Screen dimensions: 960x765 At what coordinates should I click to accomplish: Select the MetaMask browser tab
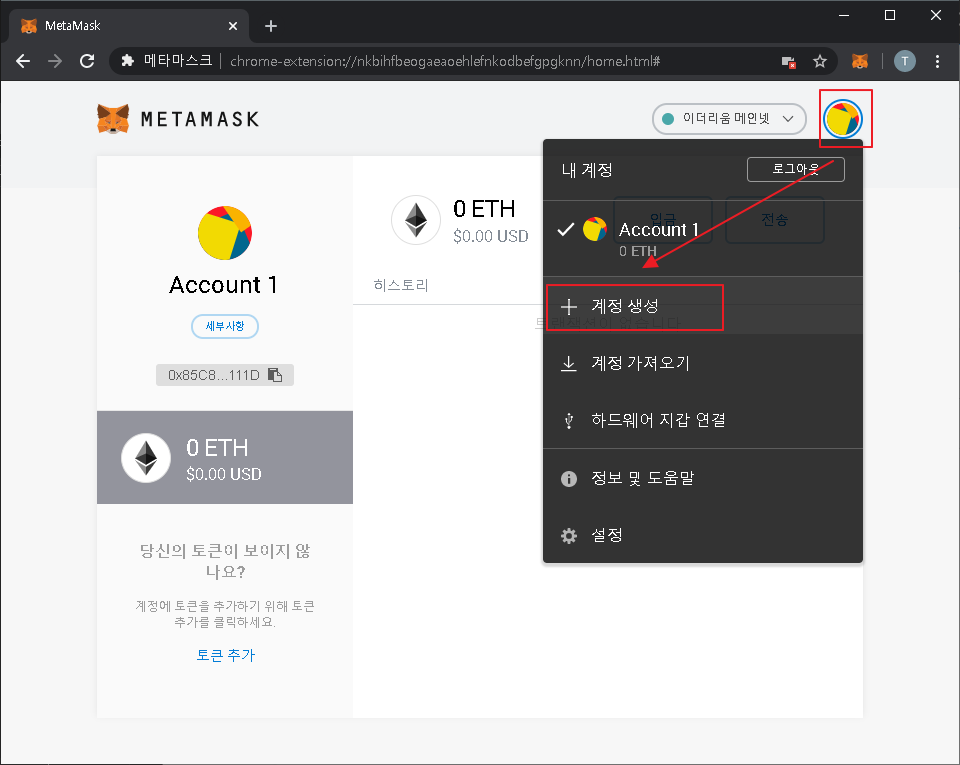(x=128, y=26)
